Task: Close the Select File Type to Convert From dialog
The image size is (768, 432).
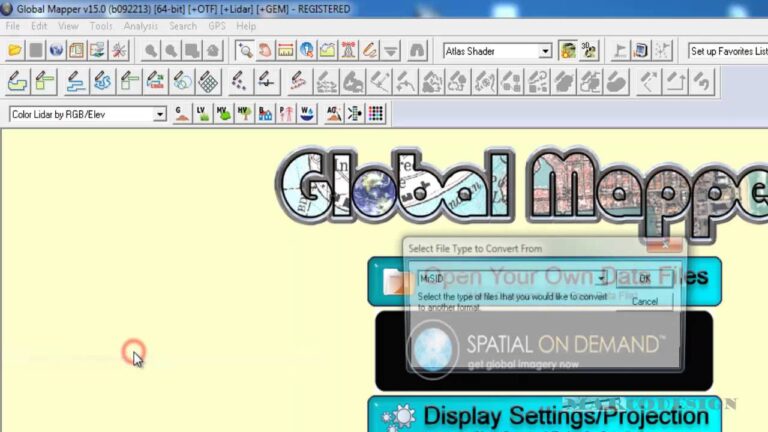Action: [x=665, y=244]
